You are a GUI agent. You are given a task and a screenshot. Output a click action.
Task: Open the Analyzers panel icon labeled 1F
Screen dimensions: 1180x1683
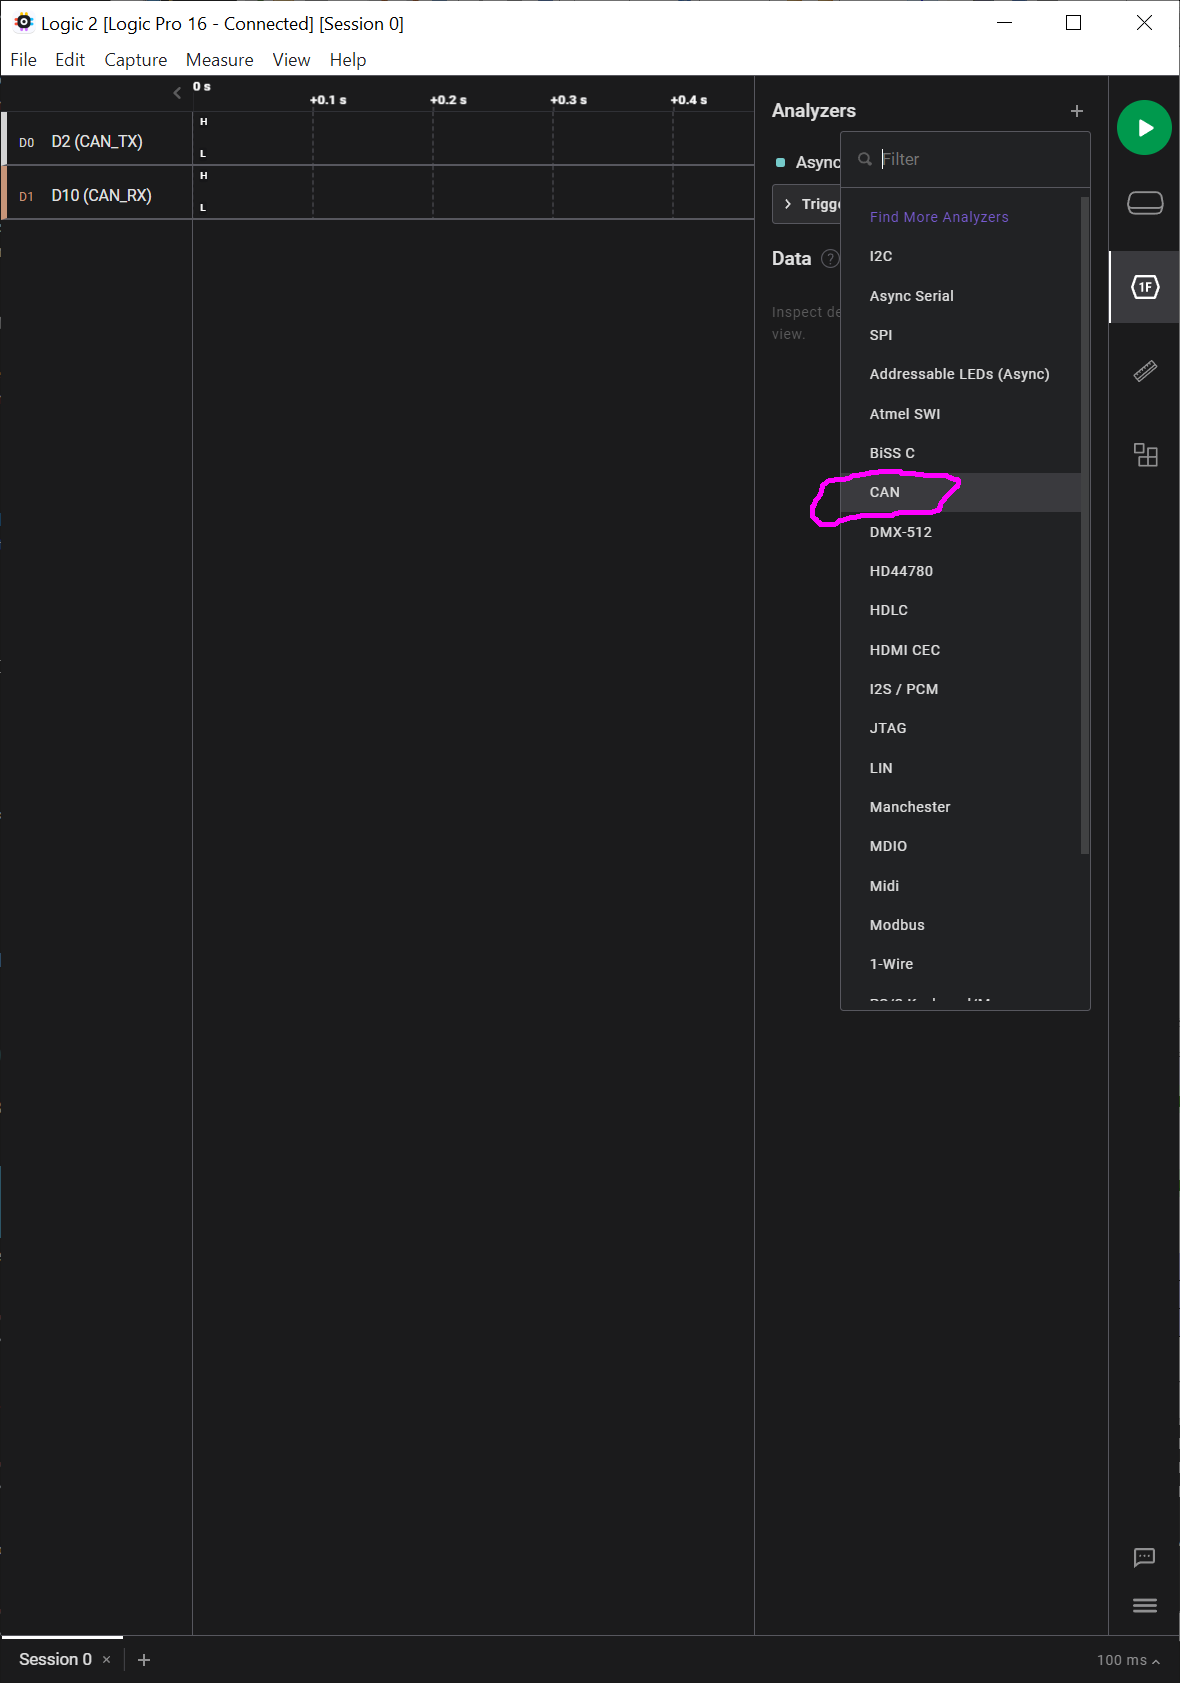tap(1145, 287)
